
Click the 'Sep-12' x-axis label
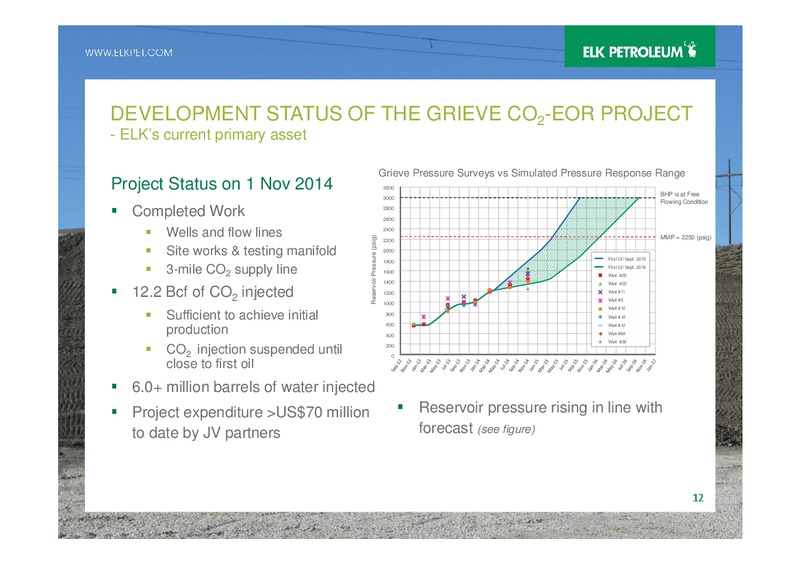click(396, 366)
